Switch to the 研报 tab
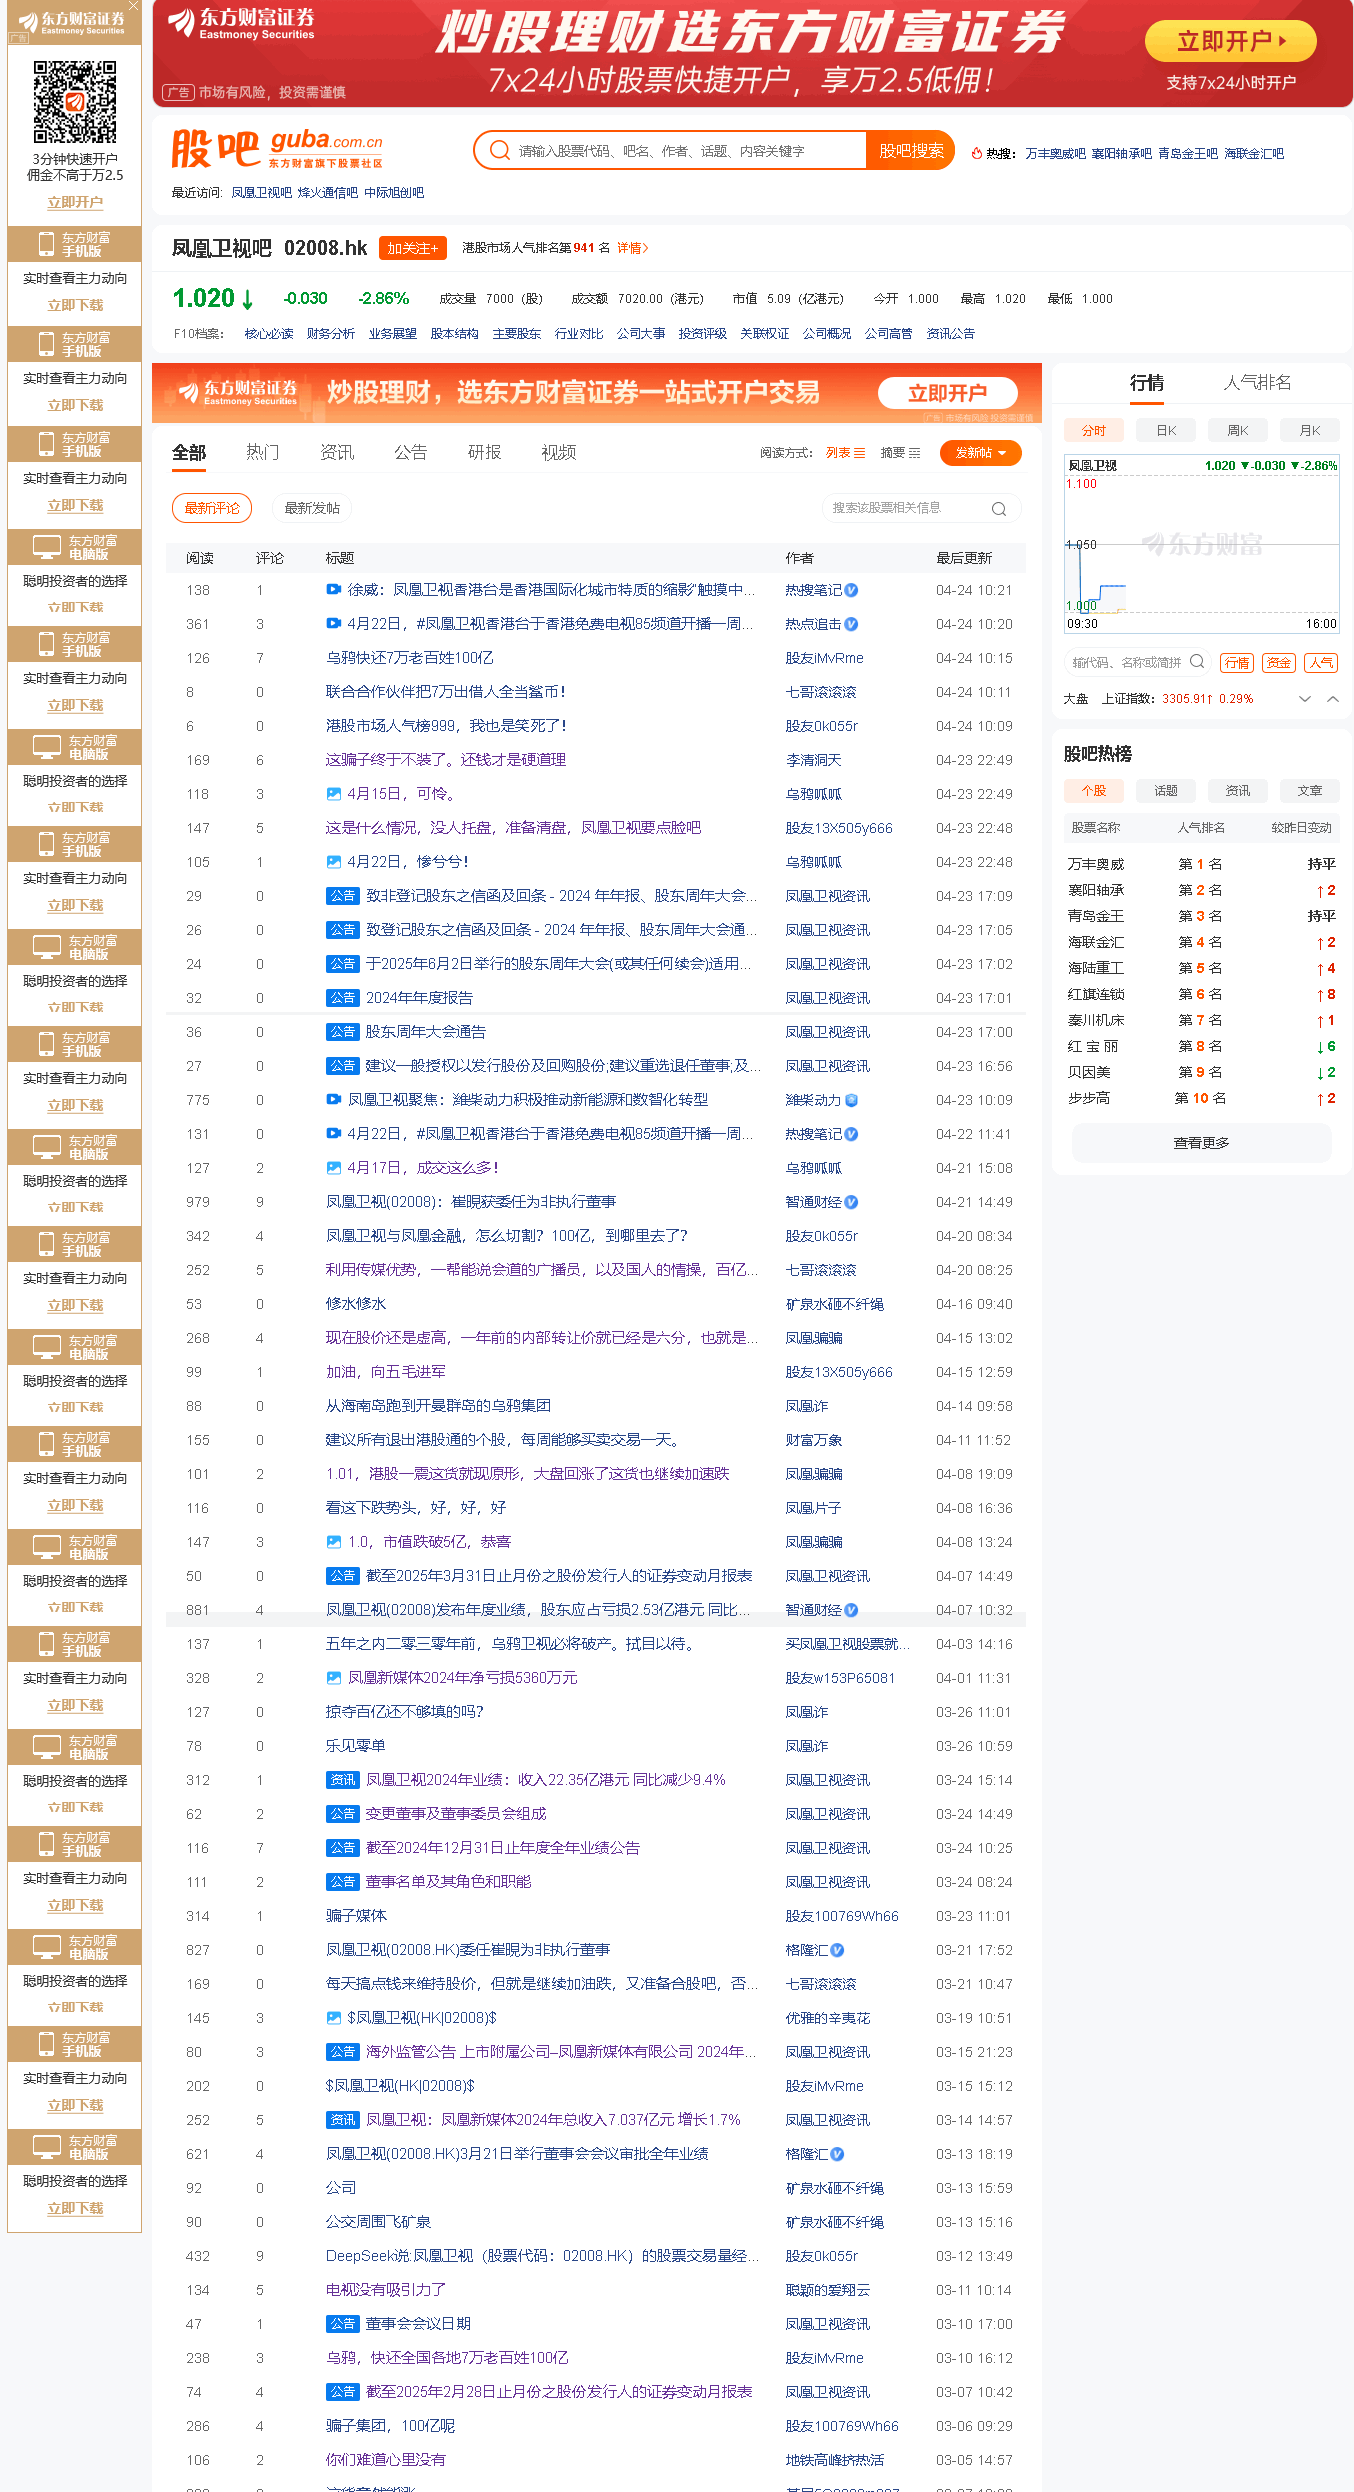Image resolution: width=1354 pixels, height=2492 pixels. 484,453
